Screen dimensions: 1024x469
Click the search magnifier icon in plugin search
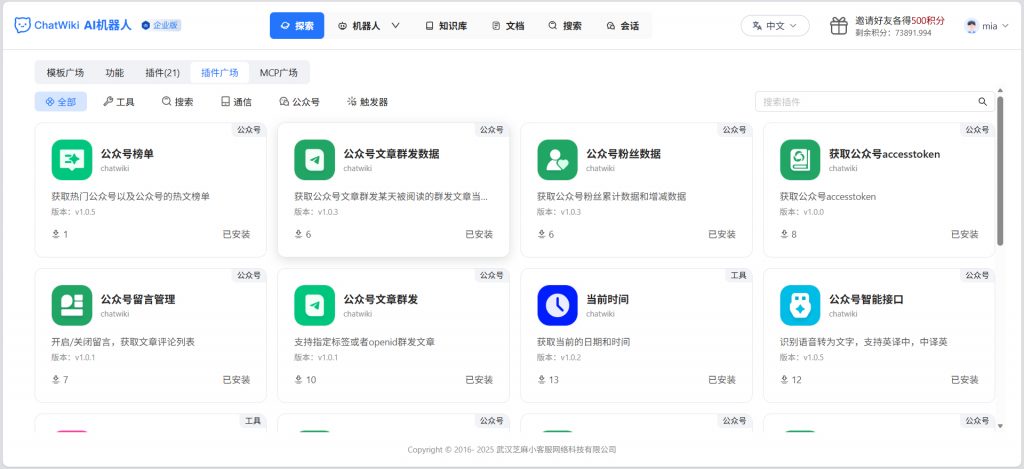[982, 101]
